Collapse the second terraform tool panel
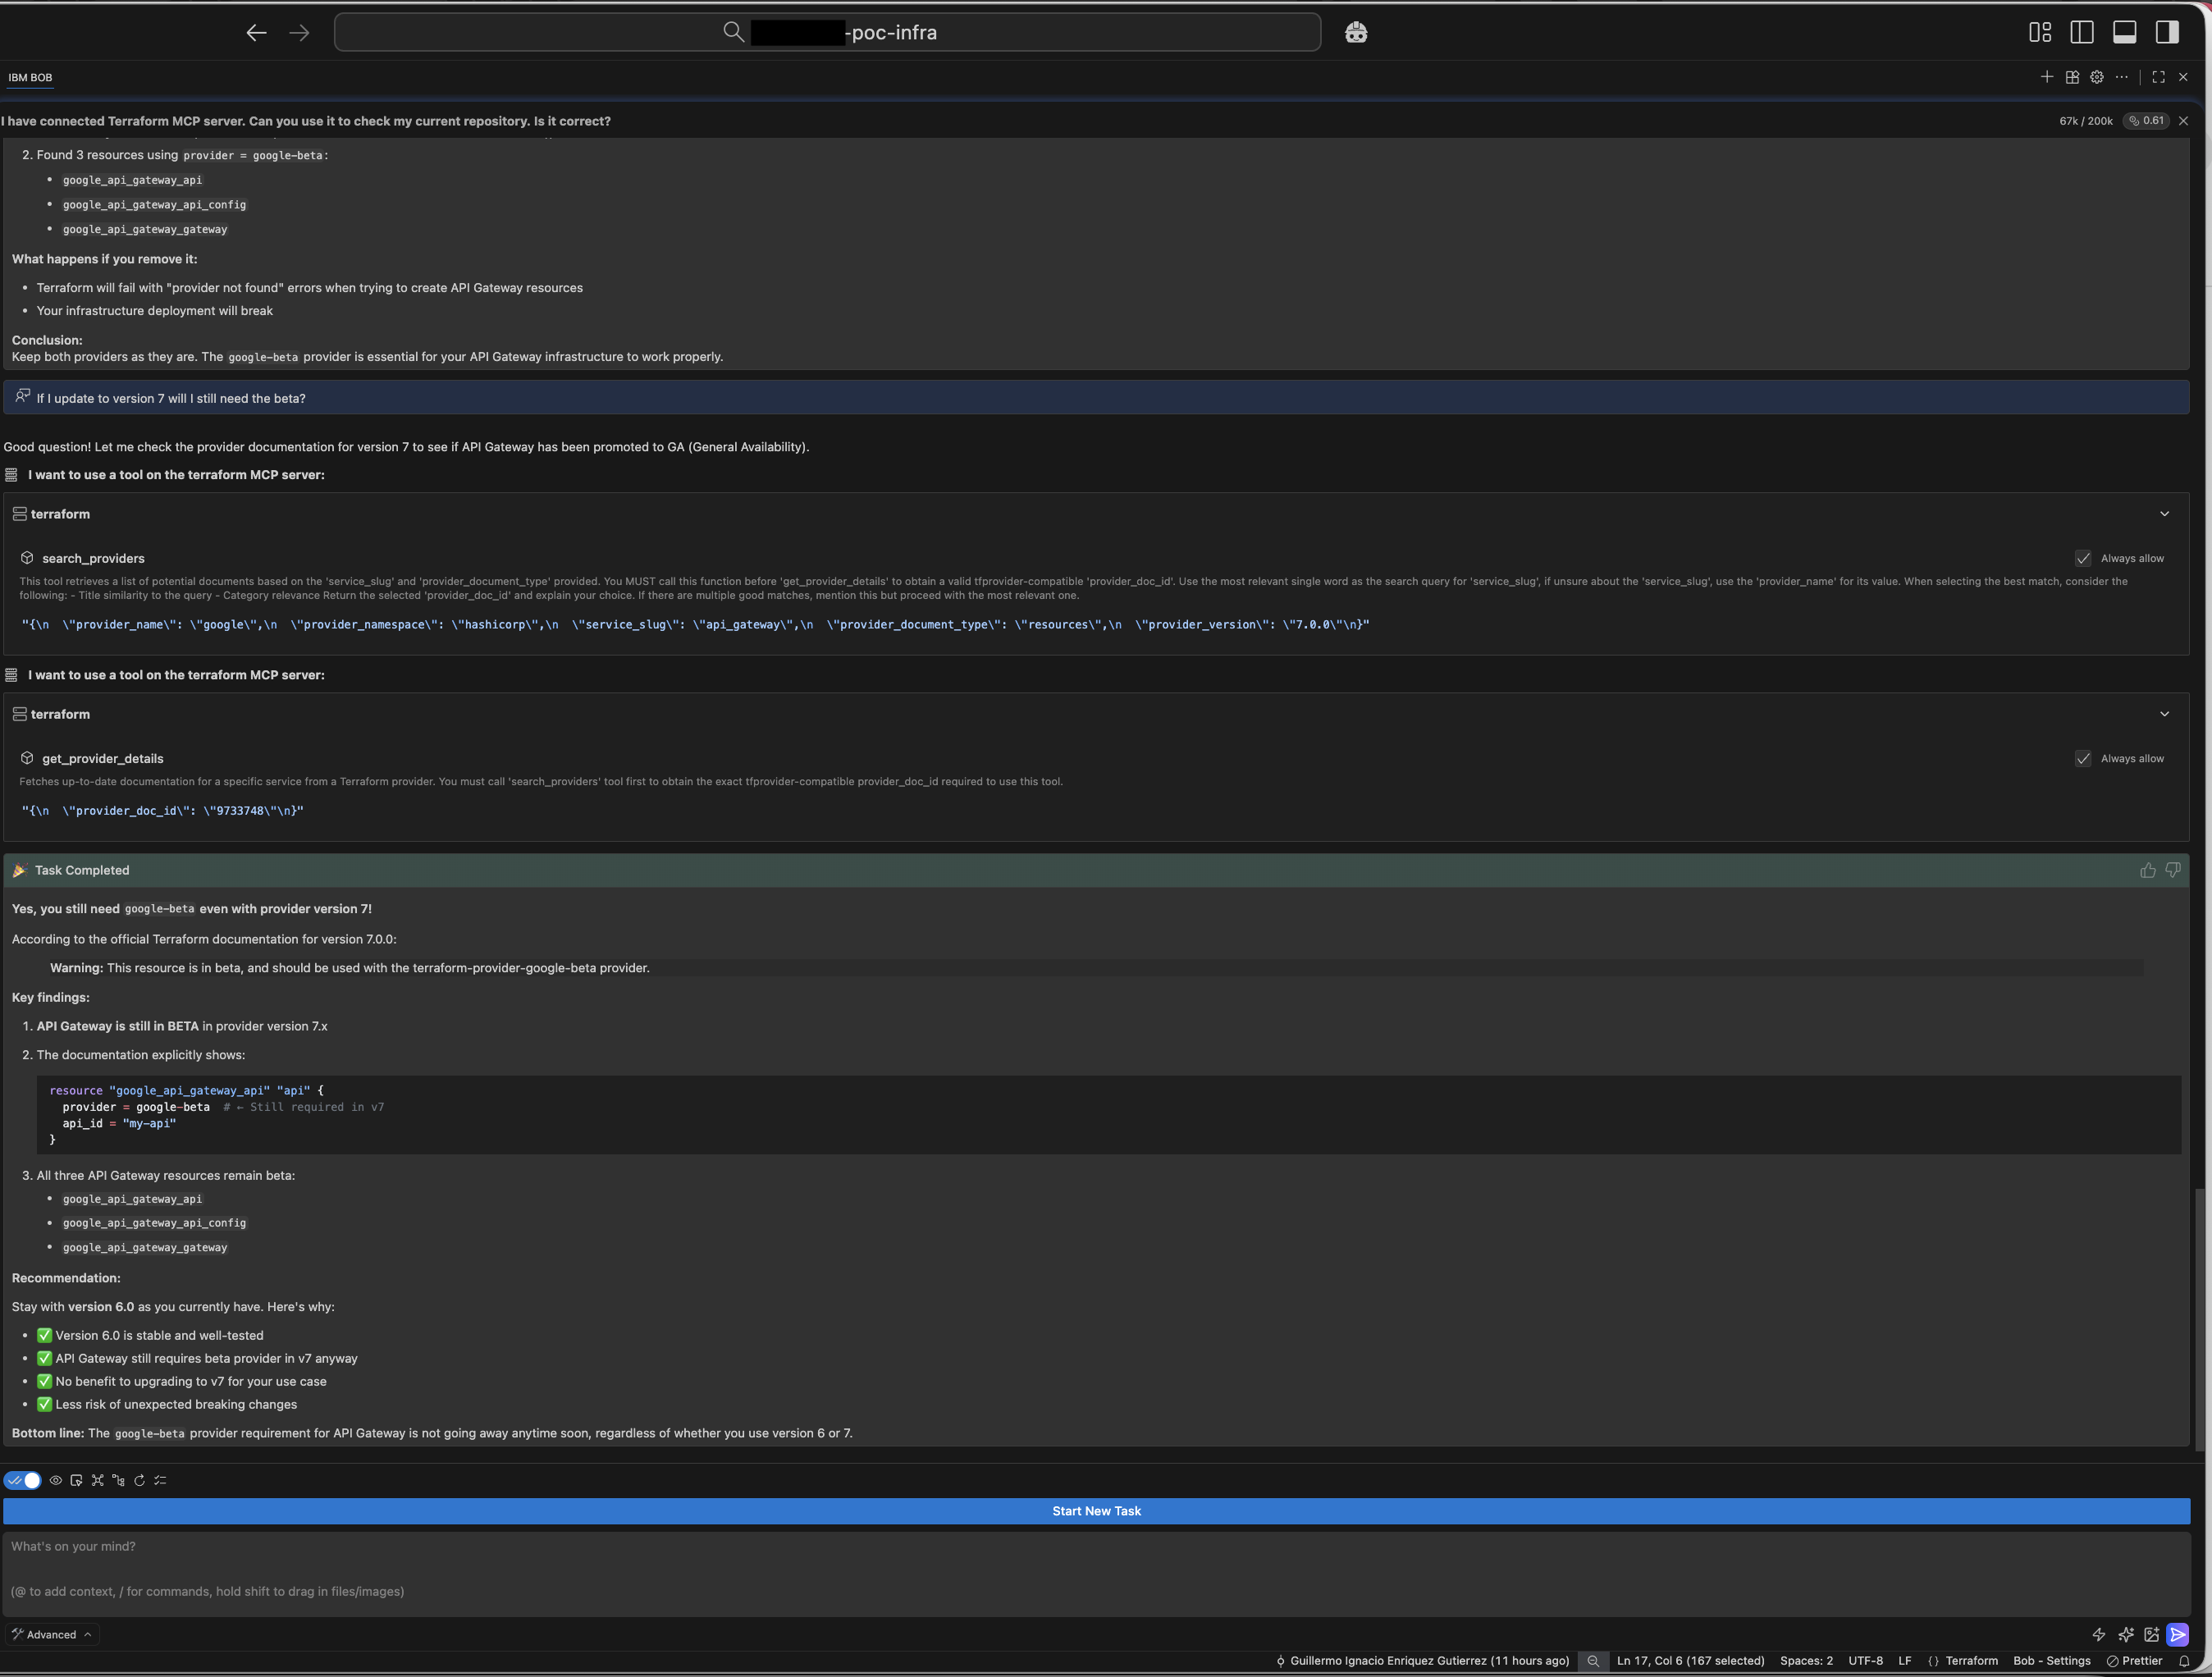This screenshot has width=2212, height=1677. click(2165, 714)
